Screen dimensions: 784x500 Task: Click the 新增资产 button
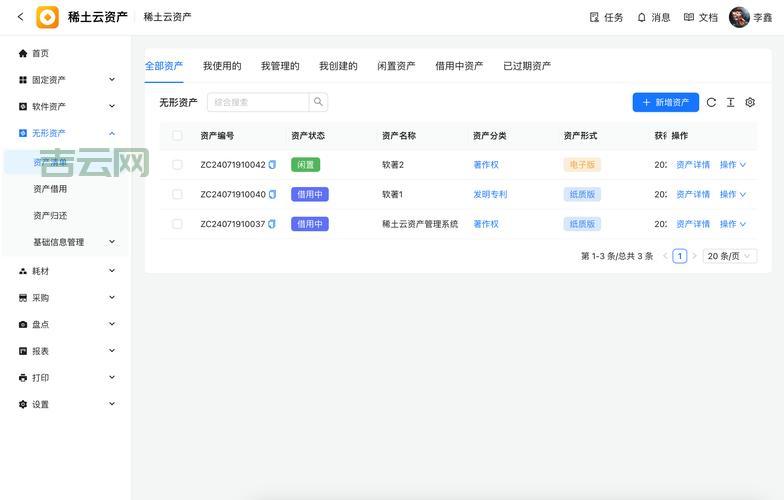click(666, 102)
